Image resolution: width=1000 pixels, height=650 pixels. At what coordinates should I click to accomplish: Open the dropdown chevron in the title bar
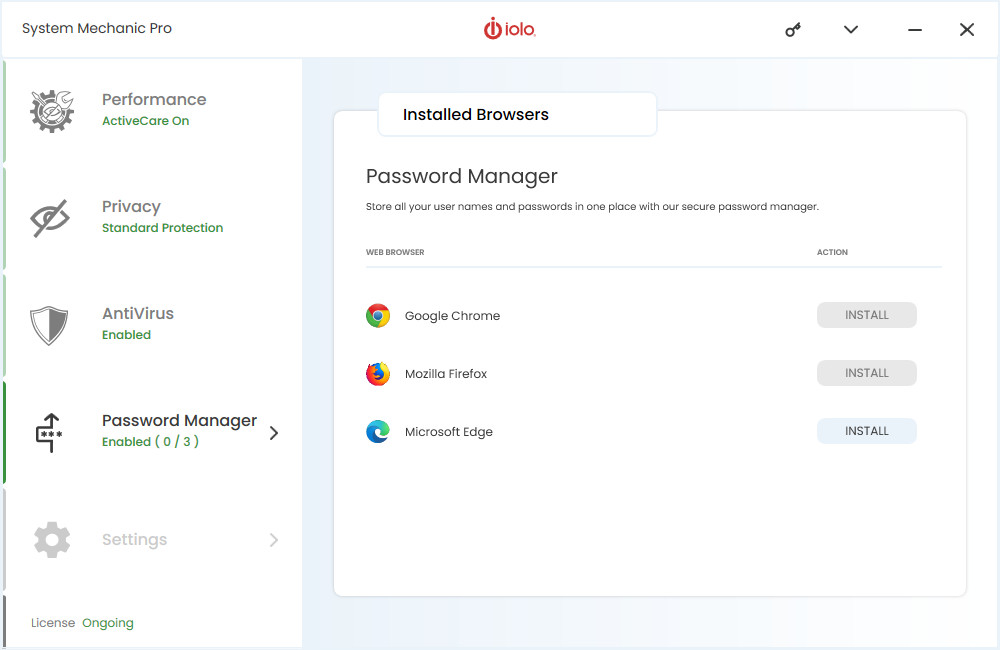click(x=851, y=29)
